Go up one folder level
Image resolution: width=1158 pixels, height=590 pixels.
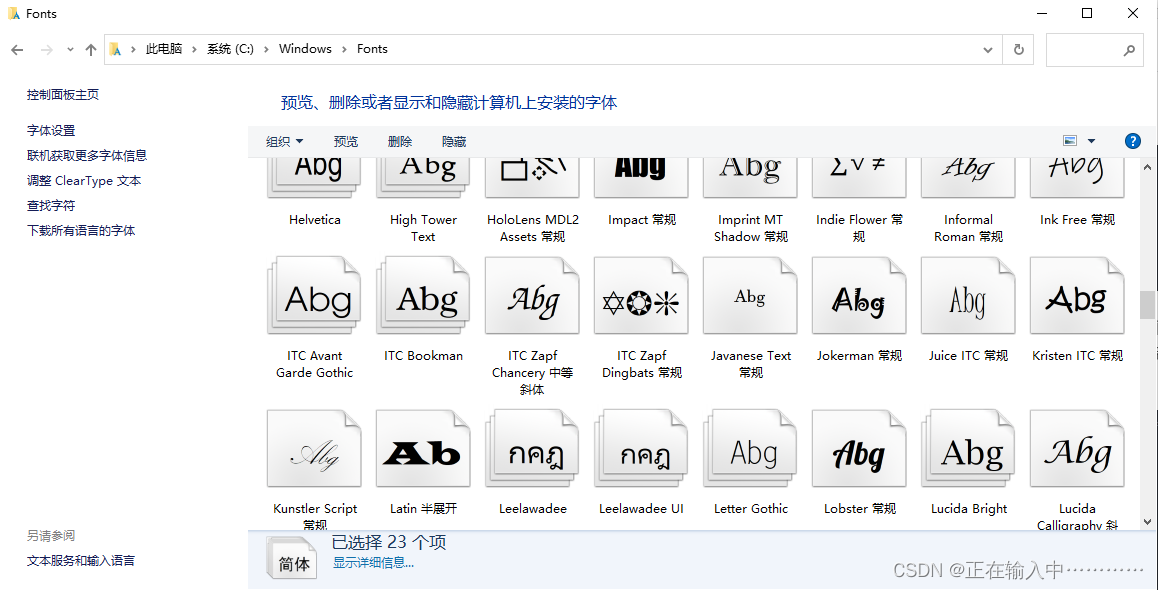pyautogui.click(x=91, y=49)
